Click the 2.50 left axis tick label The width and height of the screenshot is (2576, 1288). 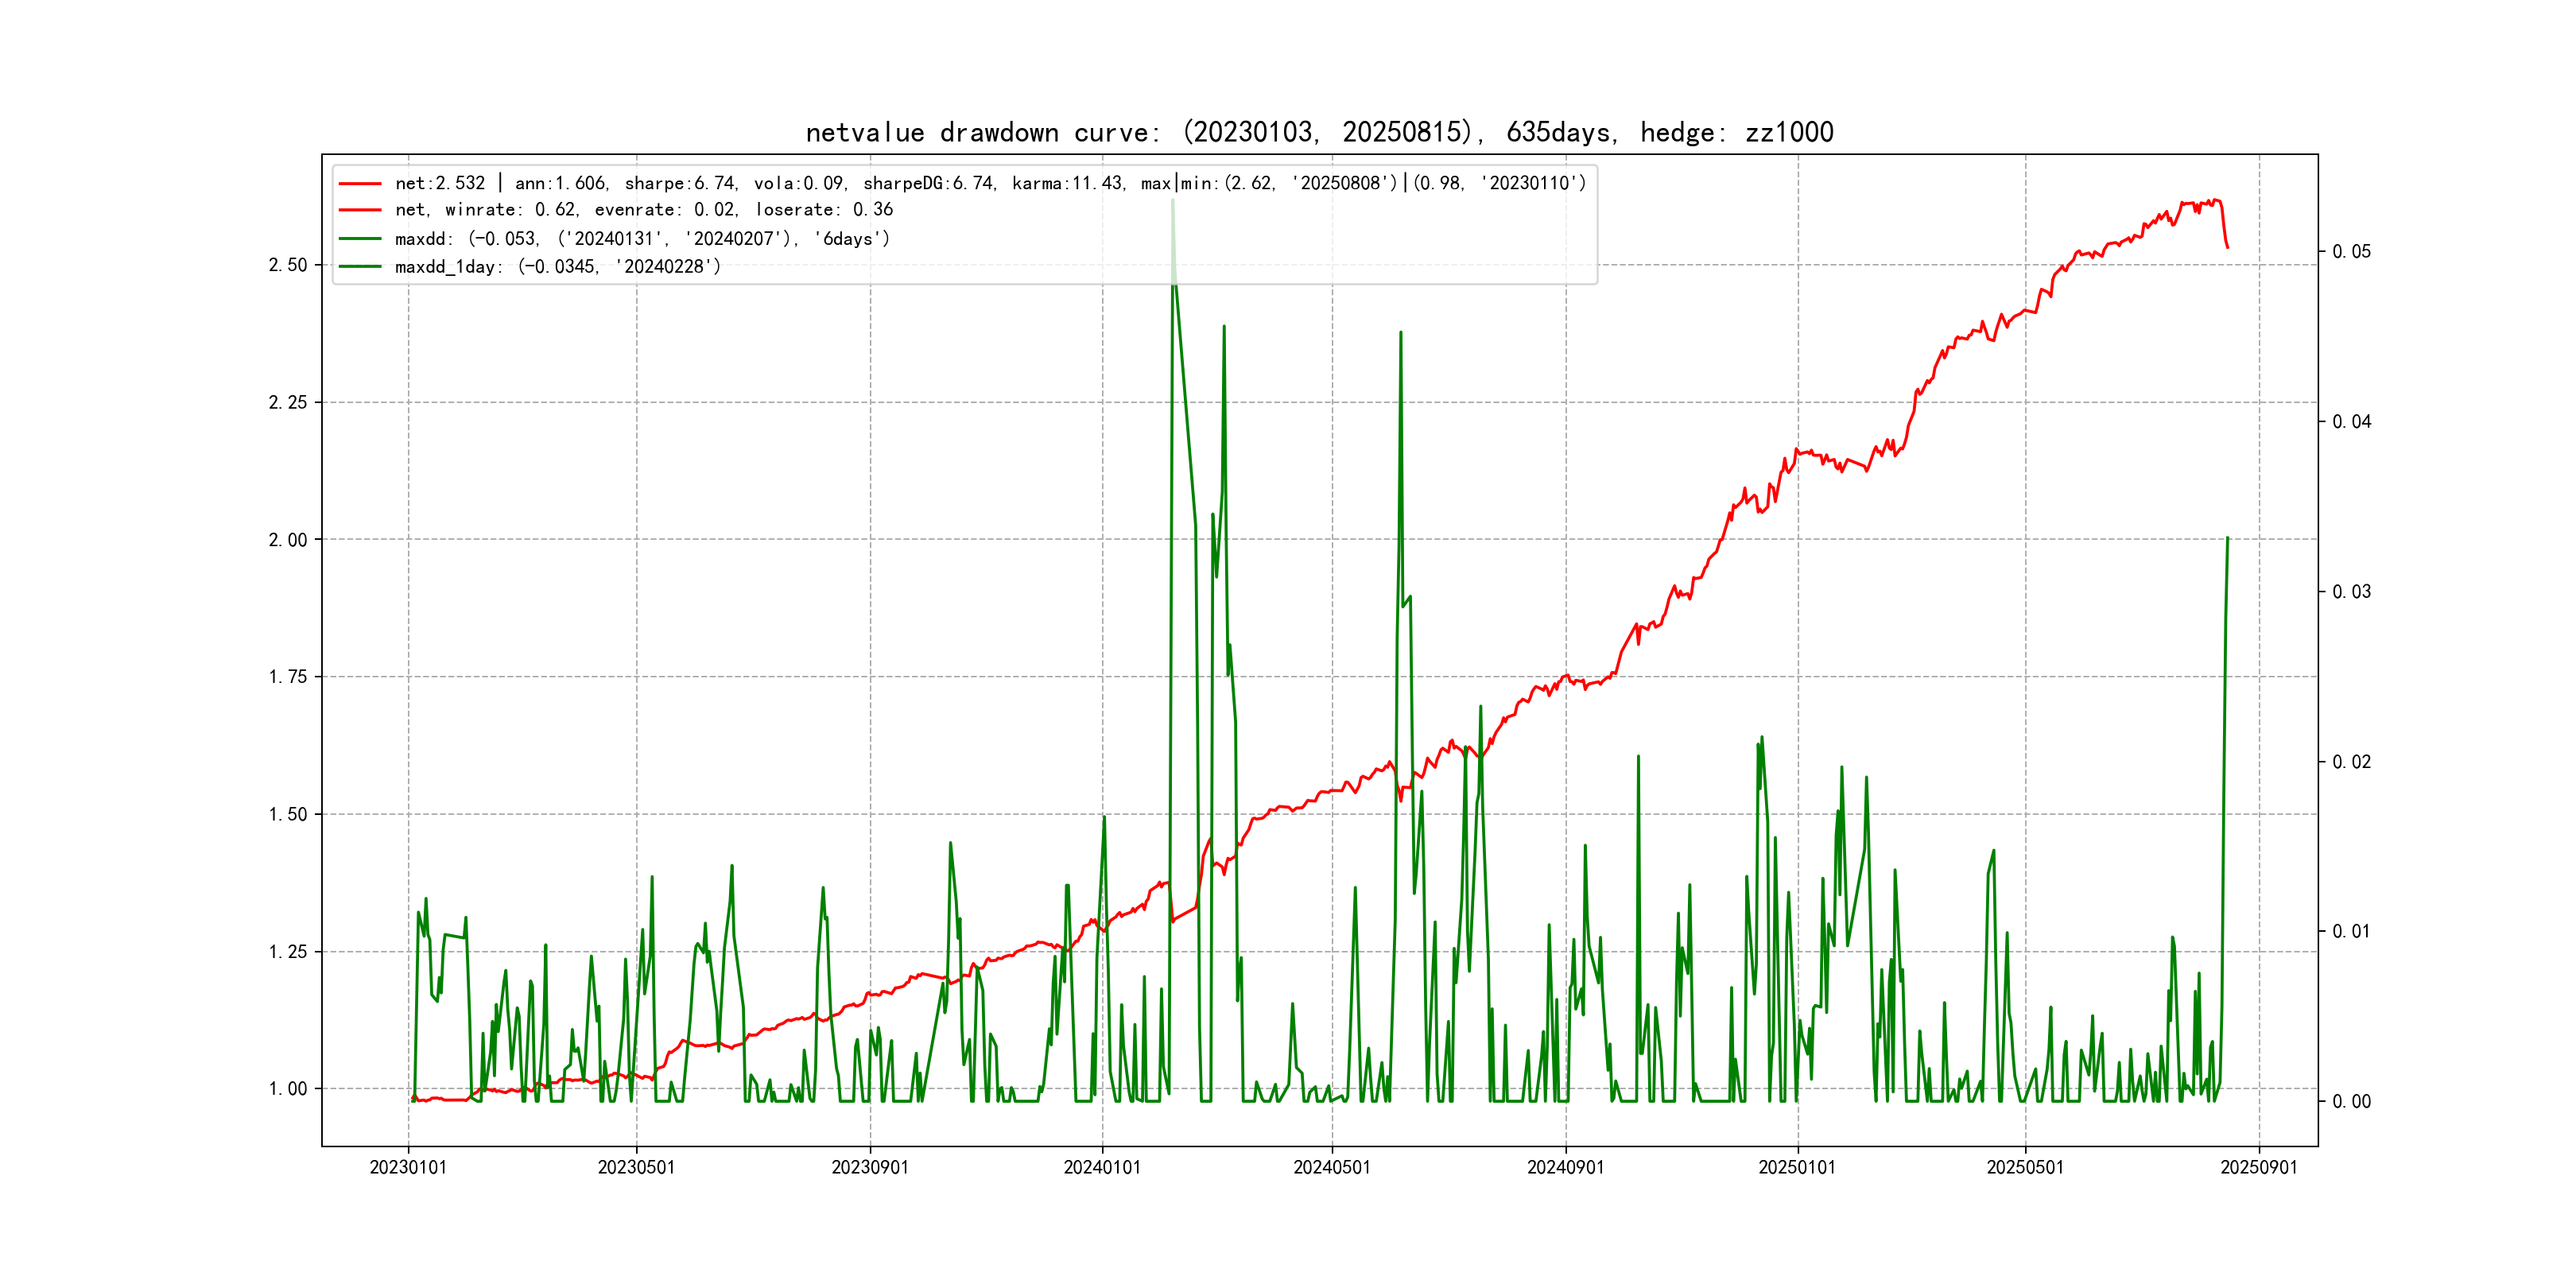288,265
